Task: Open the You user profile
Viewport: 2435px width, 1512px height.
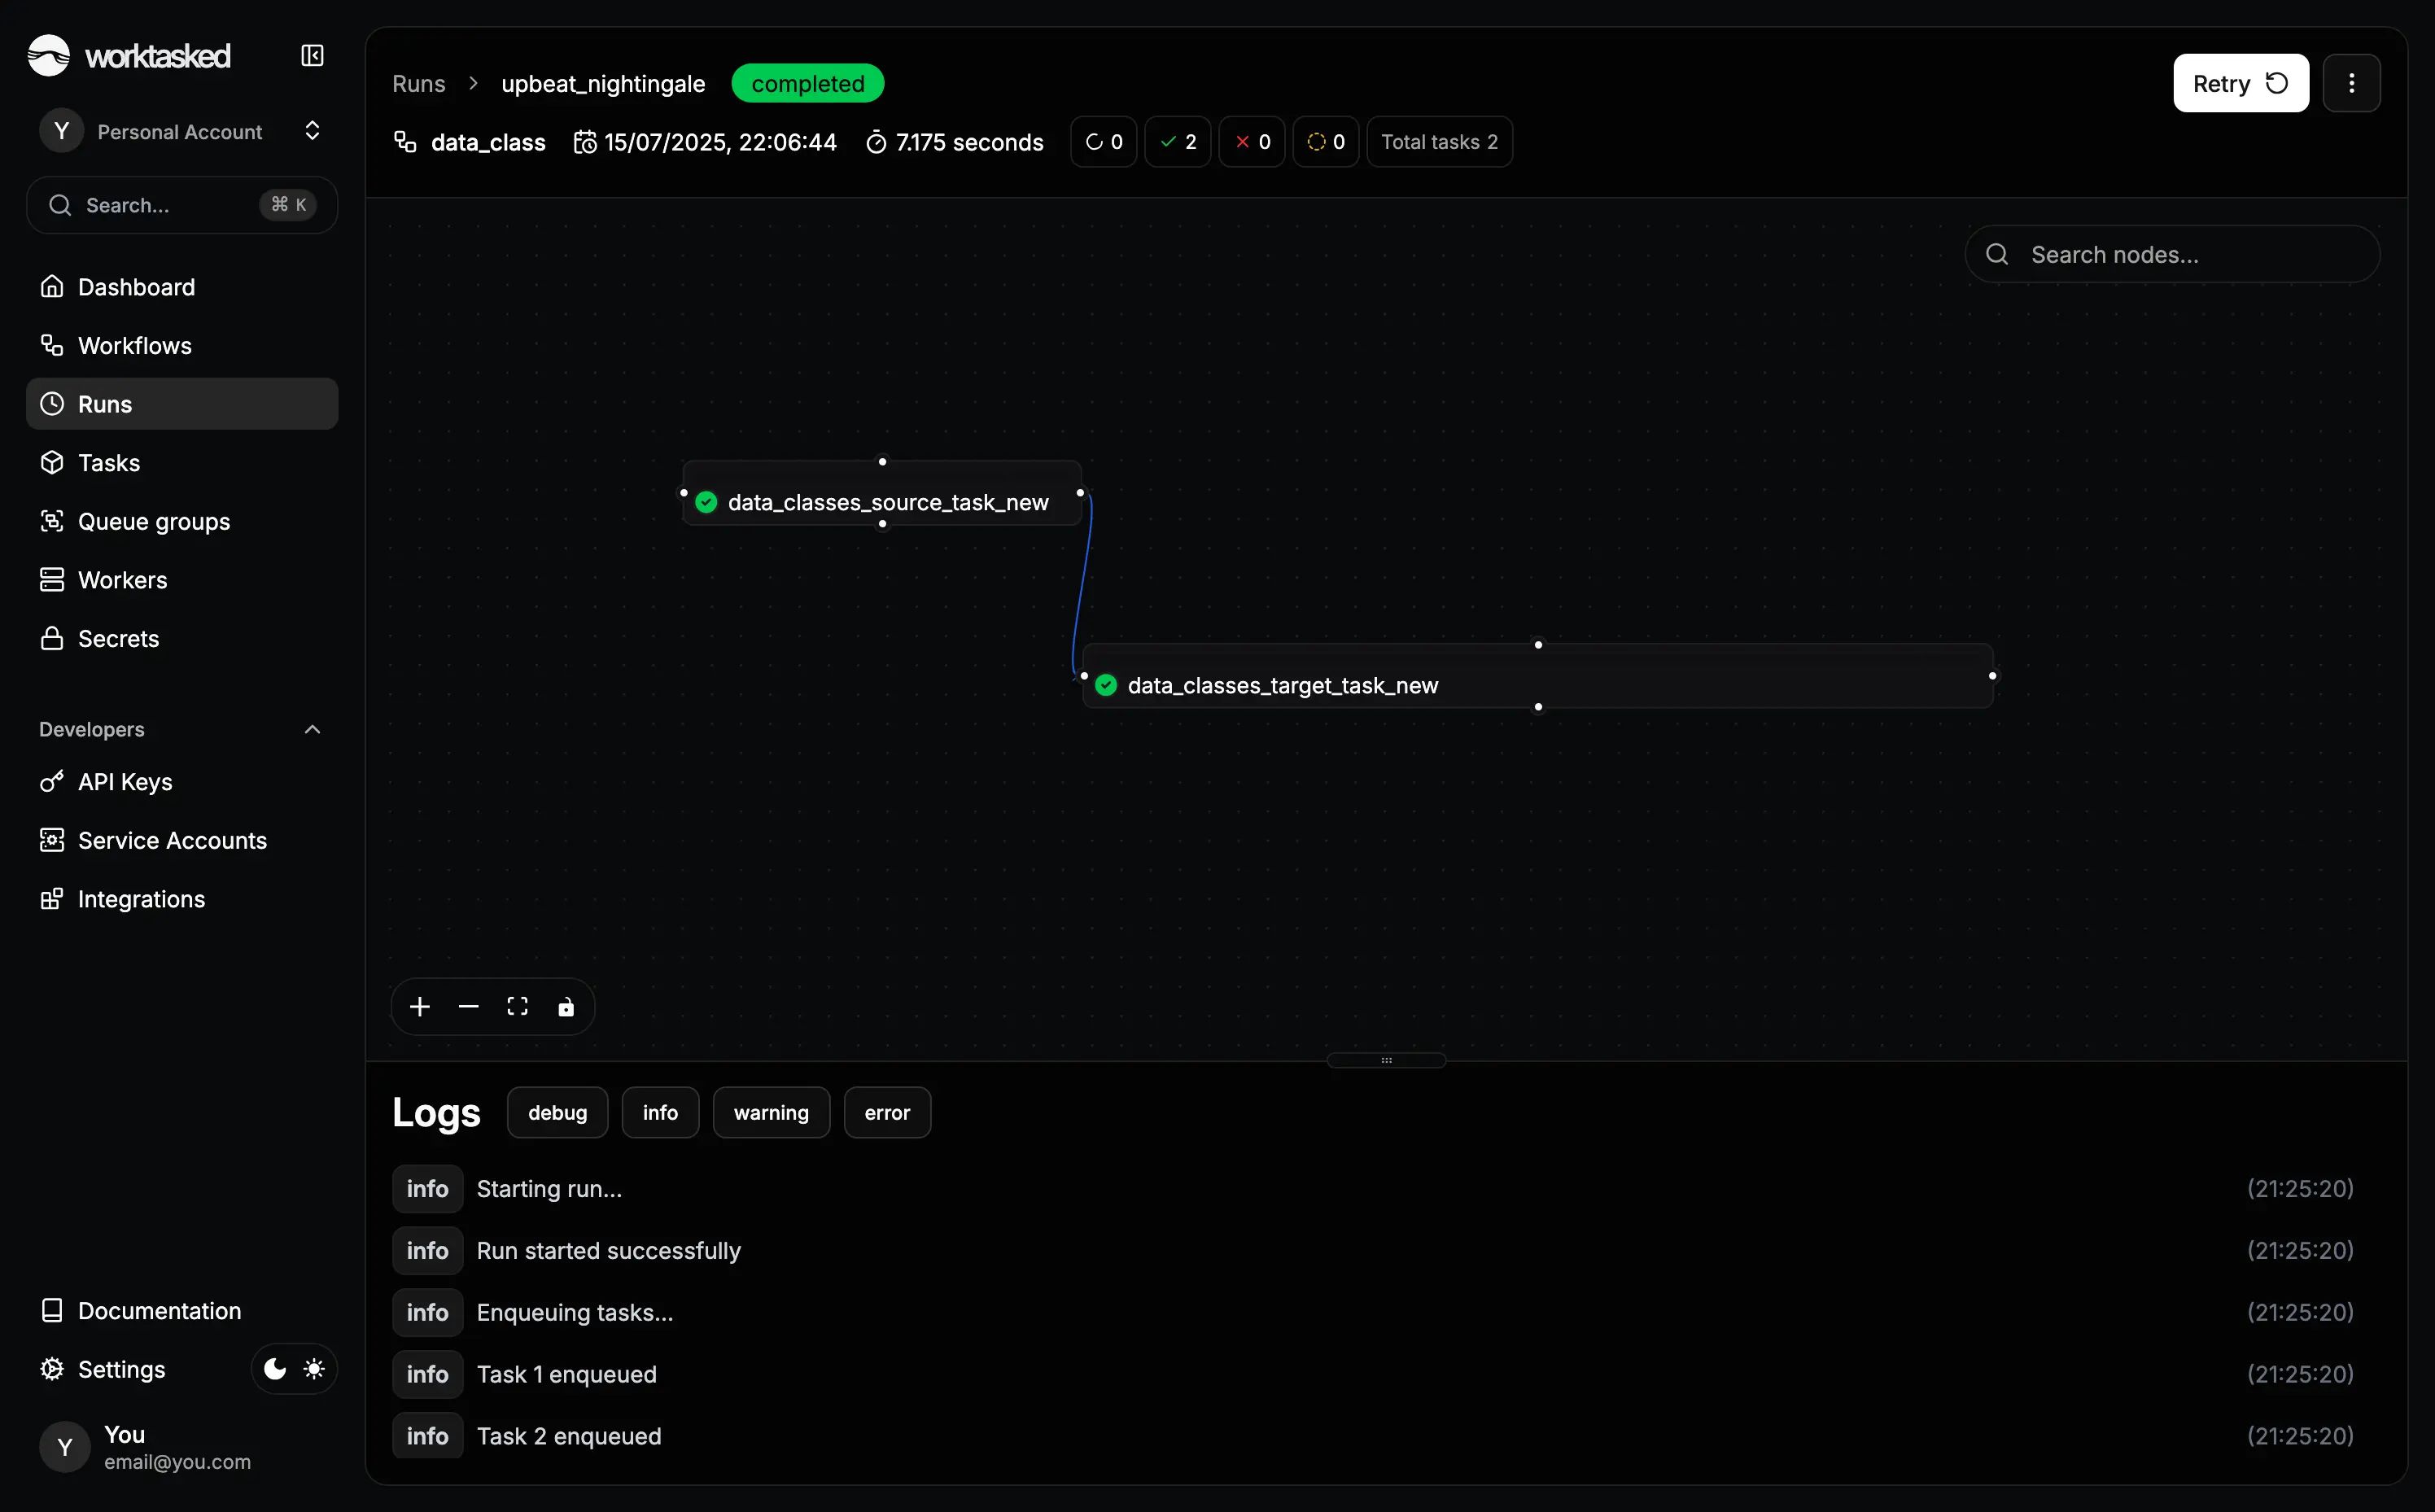Action: (182, 1447)
